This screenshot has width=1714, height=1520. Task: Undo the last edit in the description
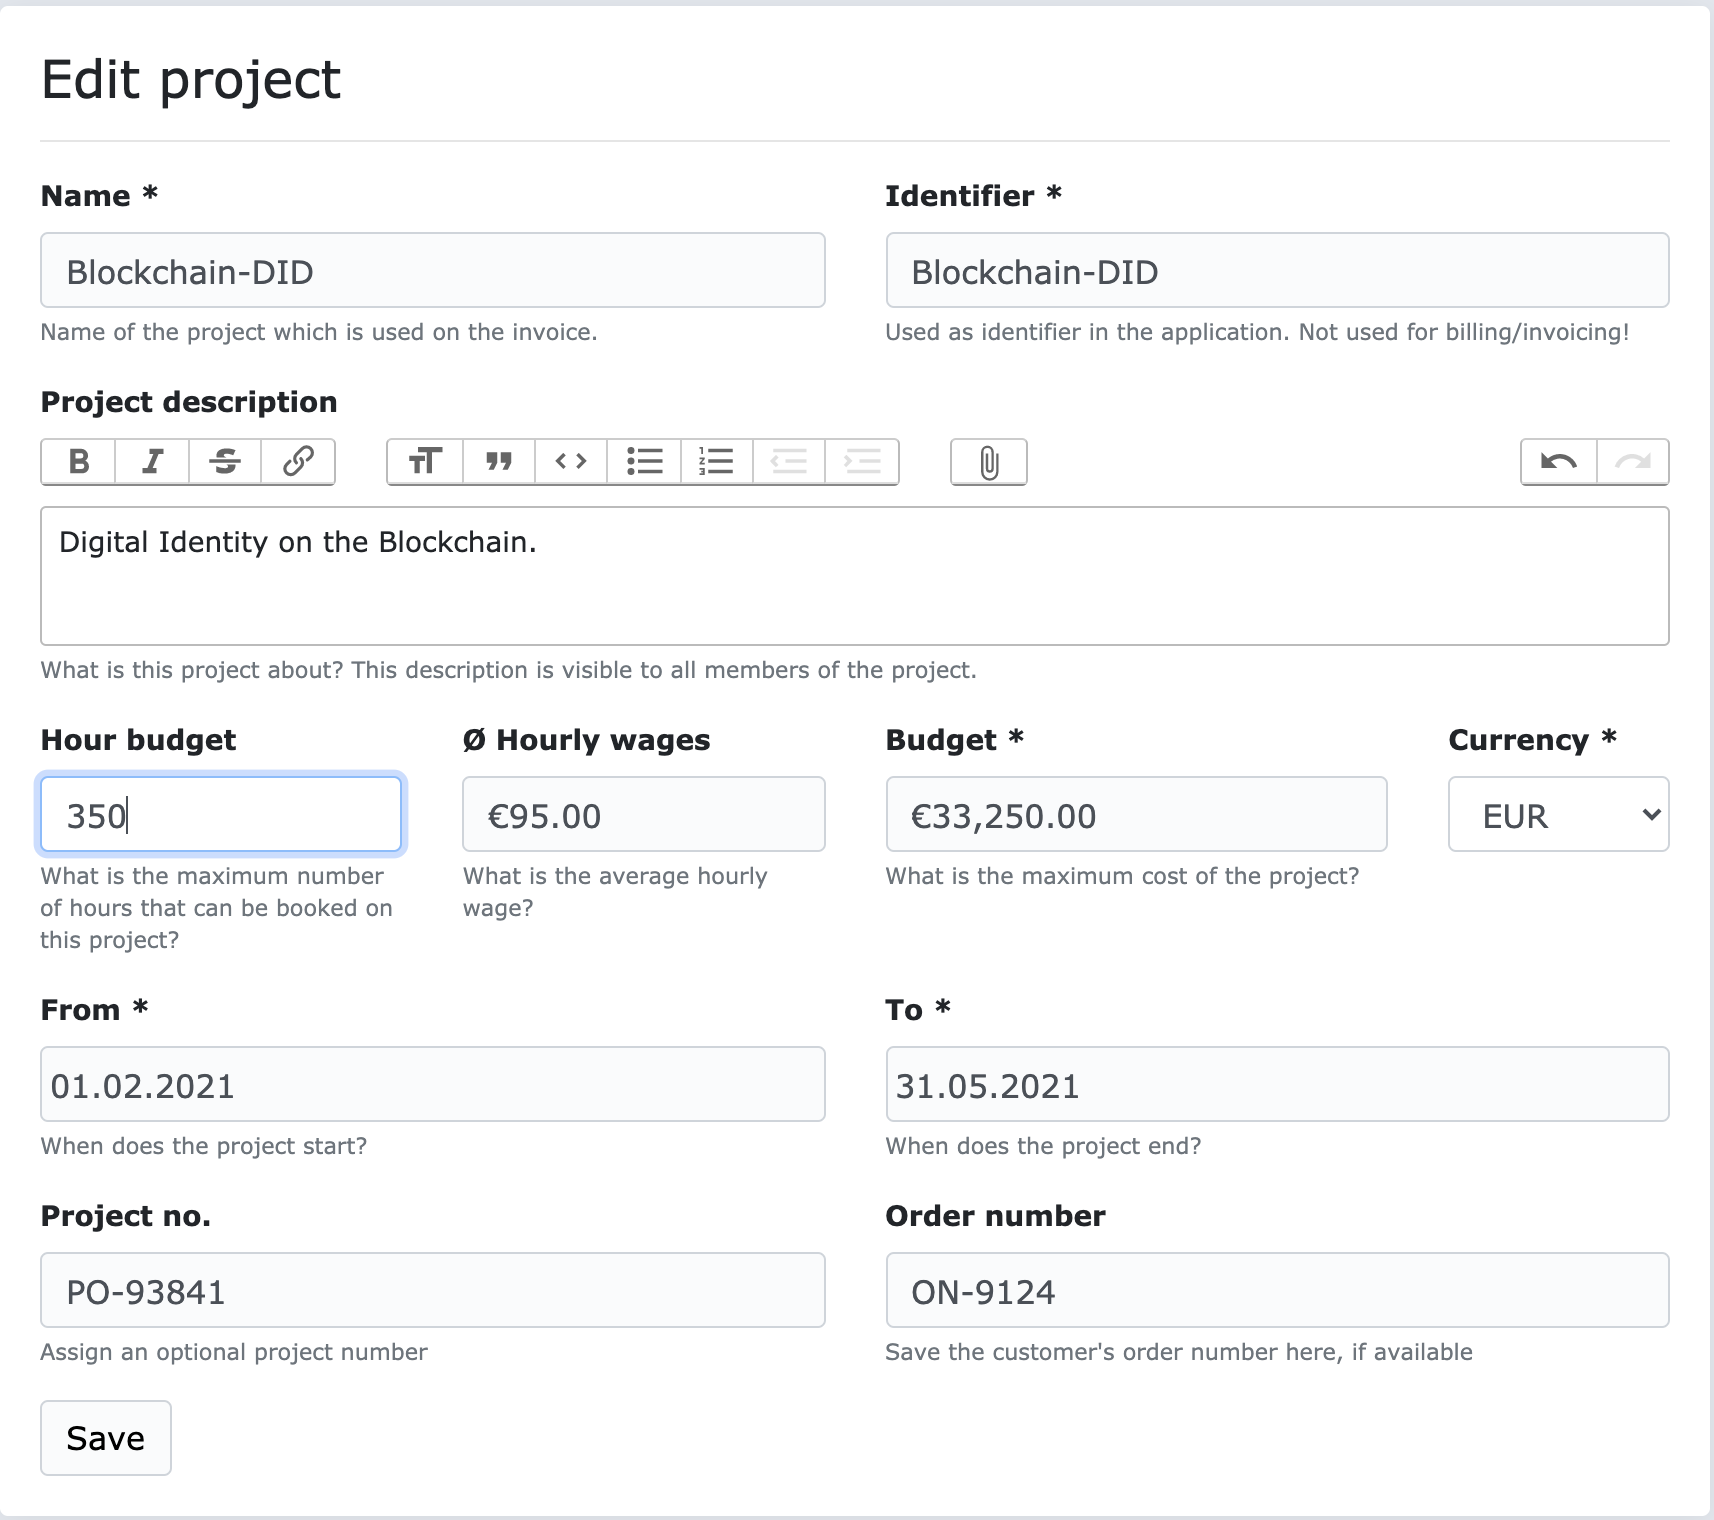click(1559, 462)
